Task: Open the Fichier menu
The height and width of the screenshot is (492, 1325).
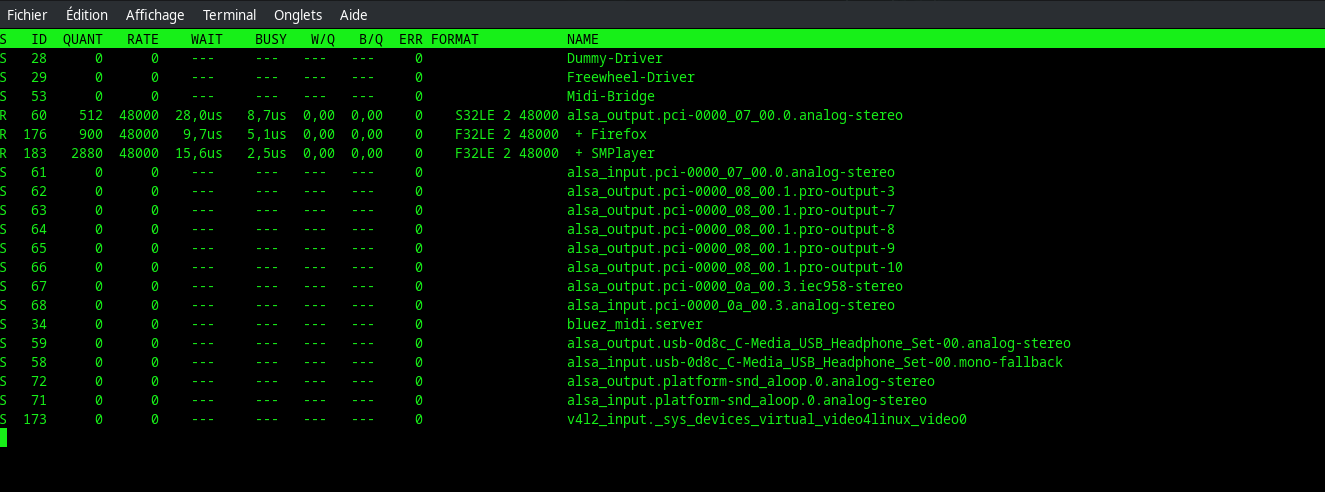Action: 27,15
